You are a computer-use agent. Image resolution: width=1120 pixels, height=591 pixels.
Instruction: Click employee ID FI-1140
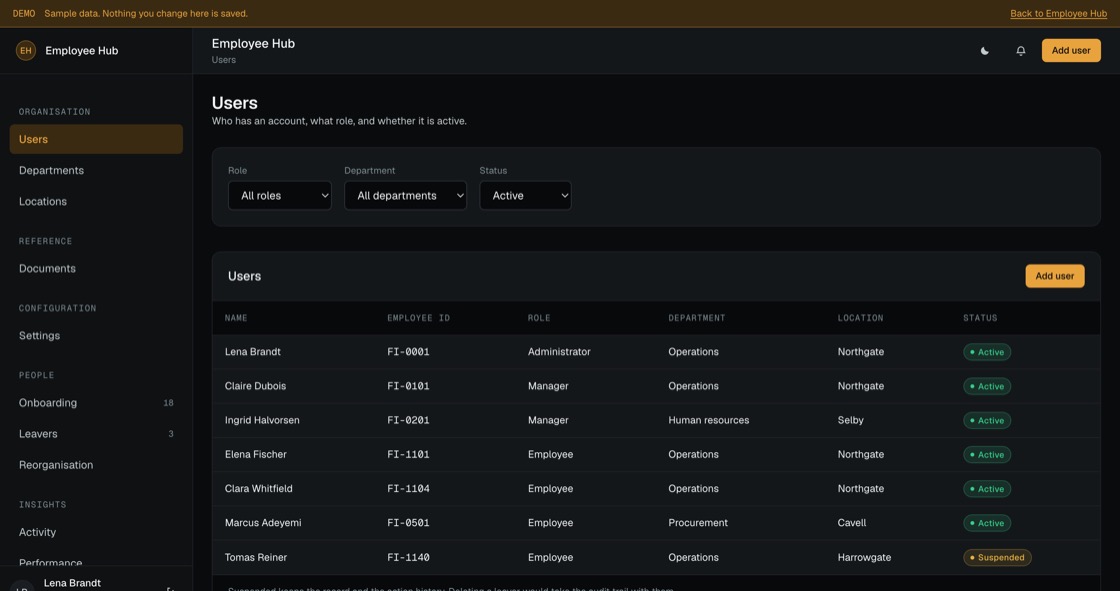[x=408, y=557]
